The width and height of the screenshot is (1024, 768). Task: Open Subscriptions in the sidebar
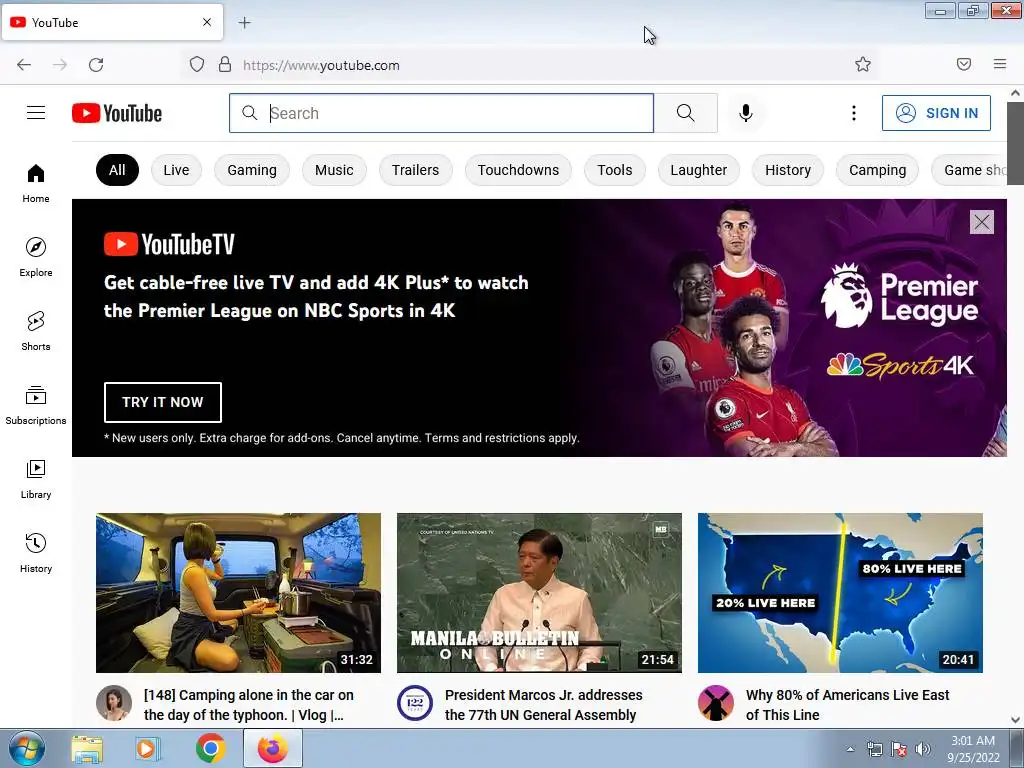[x=36, y=405]
